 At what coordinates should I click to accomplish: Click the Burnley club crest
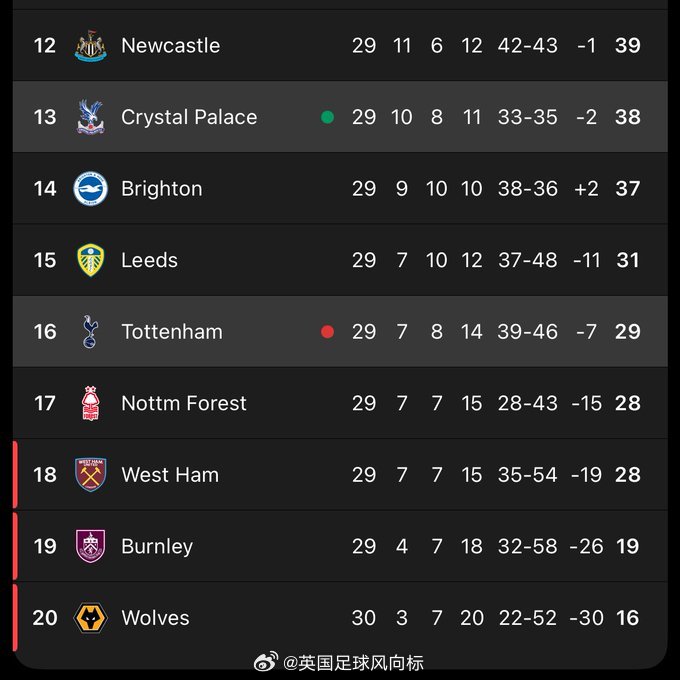coord(91,547)
